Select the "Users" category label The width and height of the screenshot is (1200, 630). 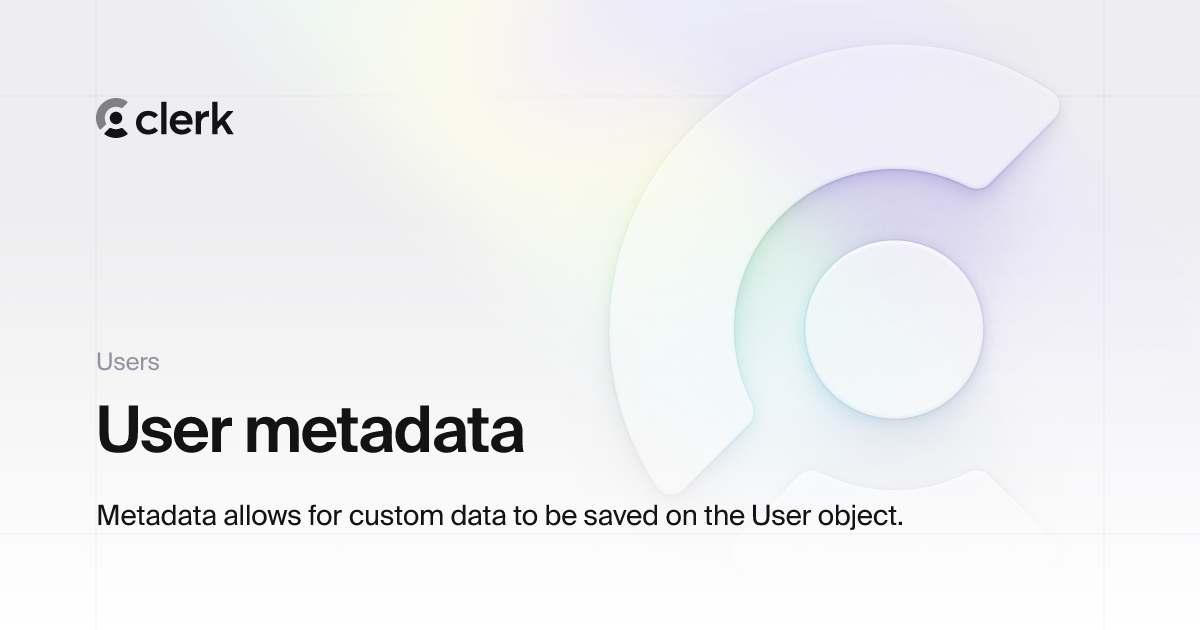(x=128, y=362)
